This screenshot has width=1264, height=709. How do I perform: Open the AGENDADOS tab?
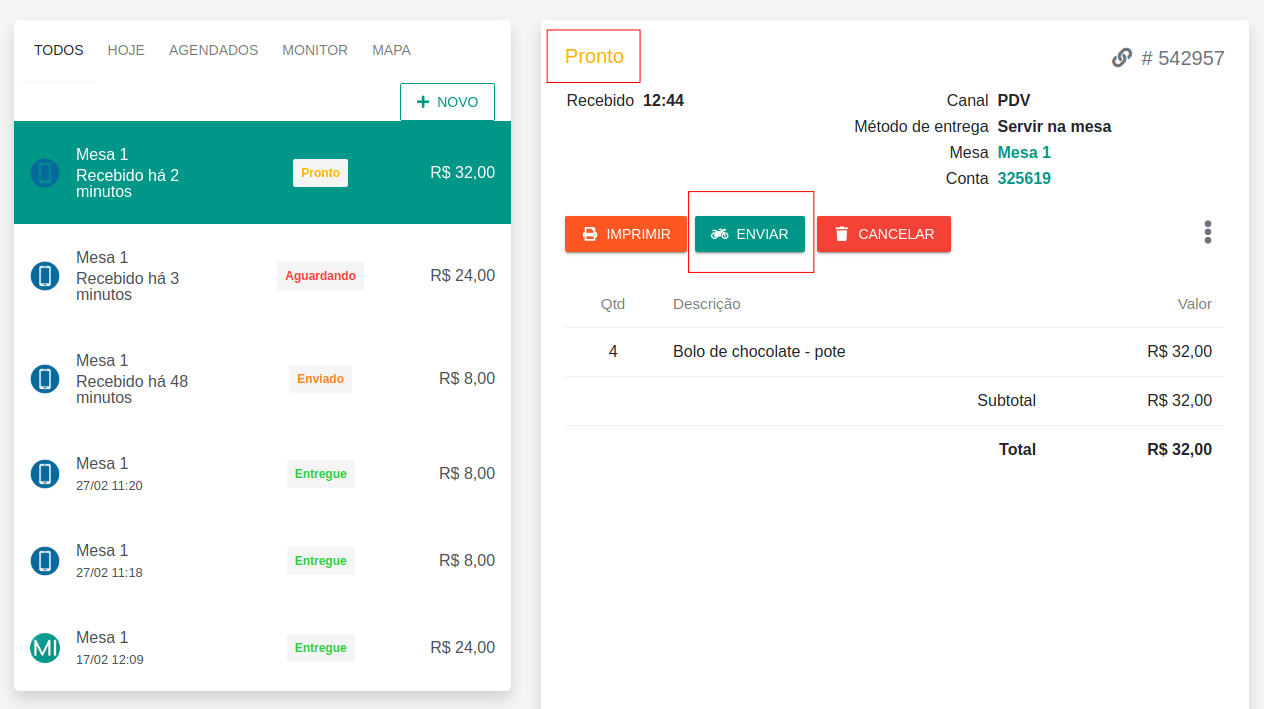tap(213, 50)
